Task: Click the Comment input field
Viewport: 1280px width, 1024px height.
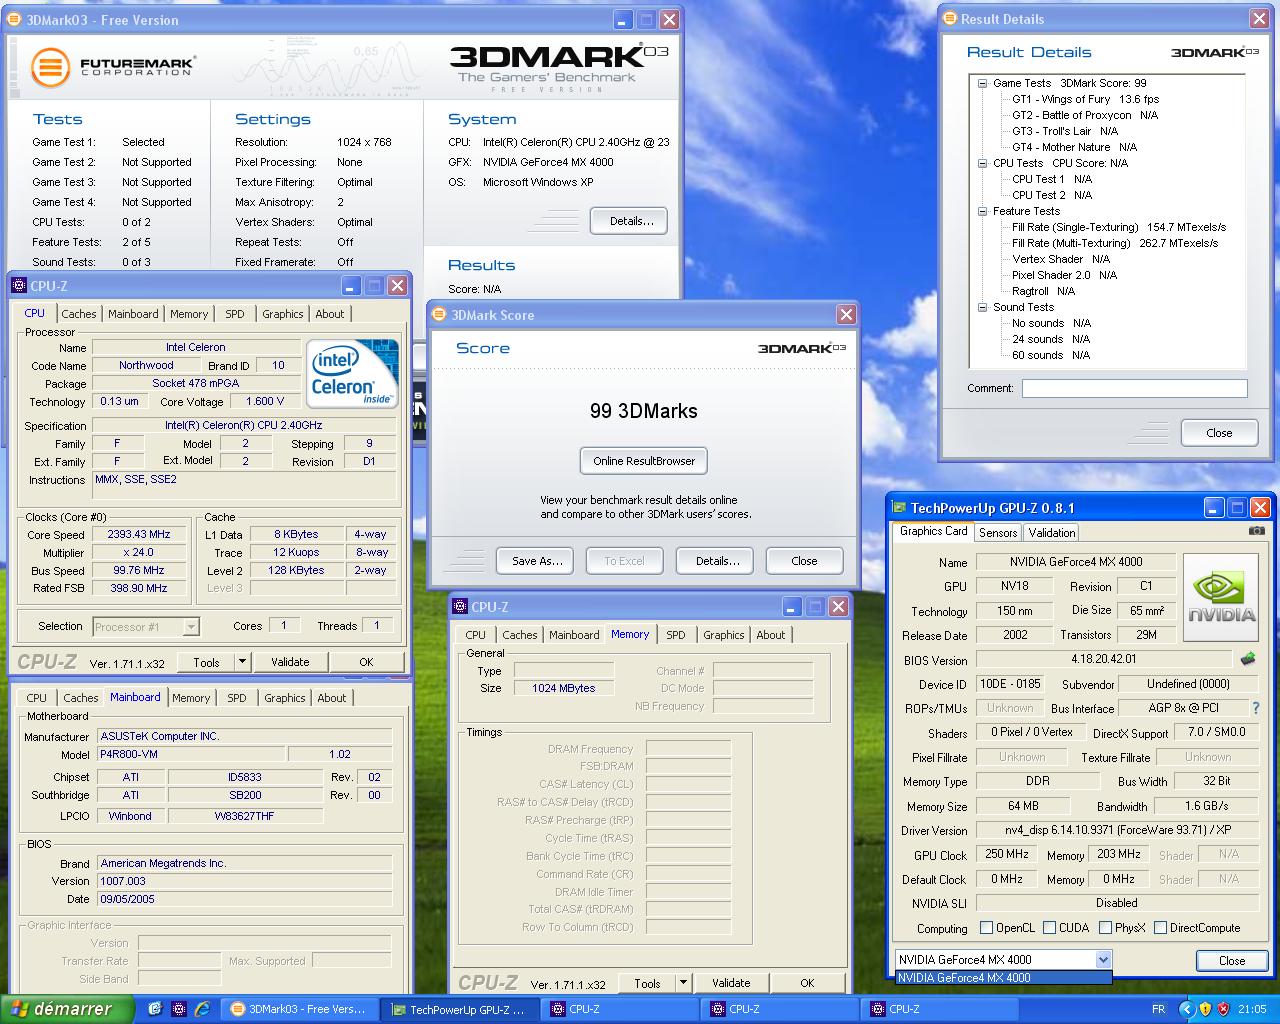Action: (x=1135, y=388)
